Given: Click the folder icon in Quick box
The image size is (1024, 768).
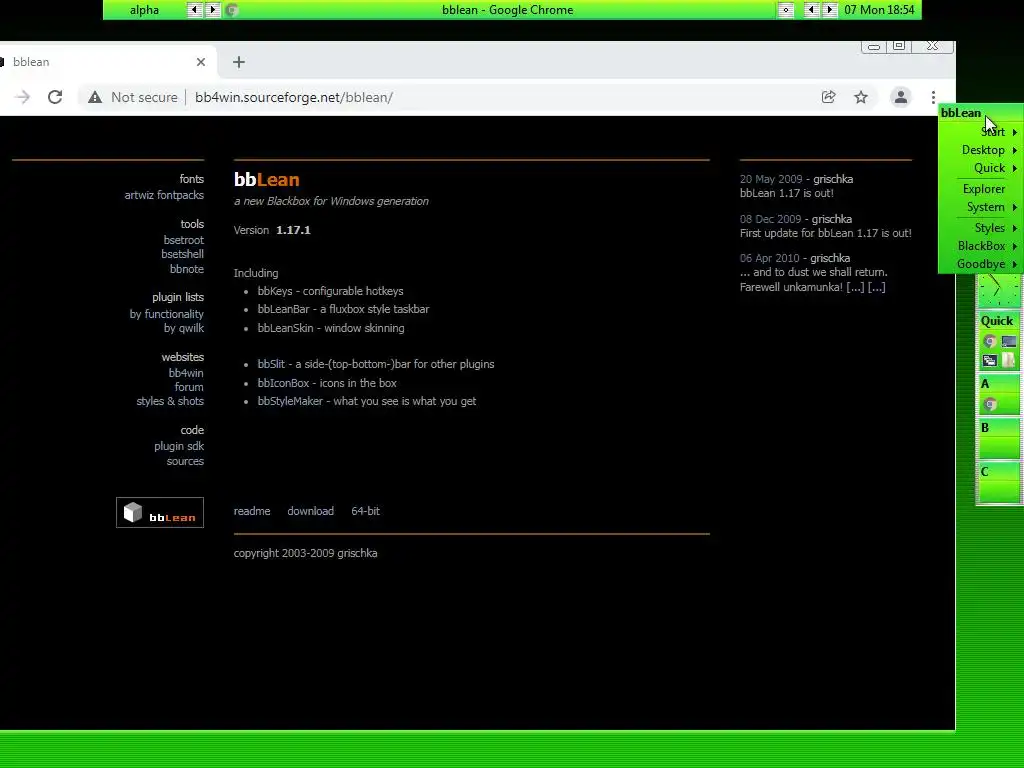Looking at the screenshot, I should point(1009,360).
